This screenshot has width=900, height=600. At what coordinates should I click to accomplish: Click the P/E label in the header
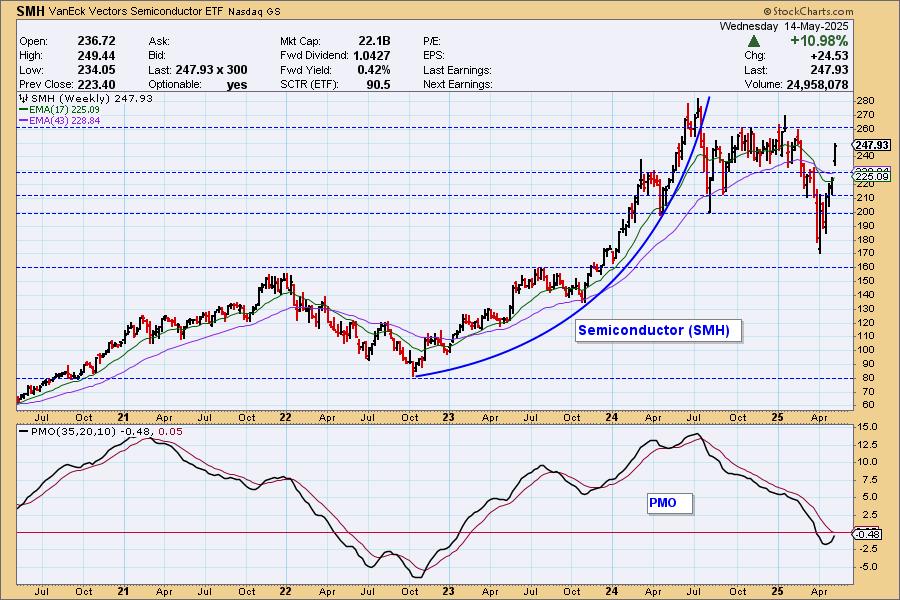click(x=432, y=41)
